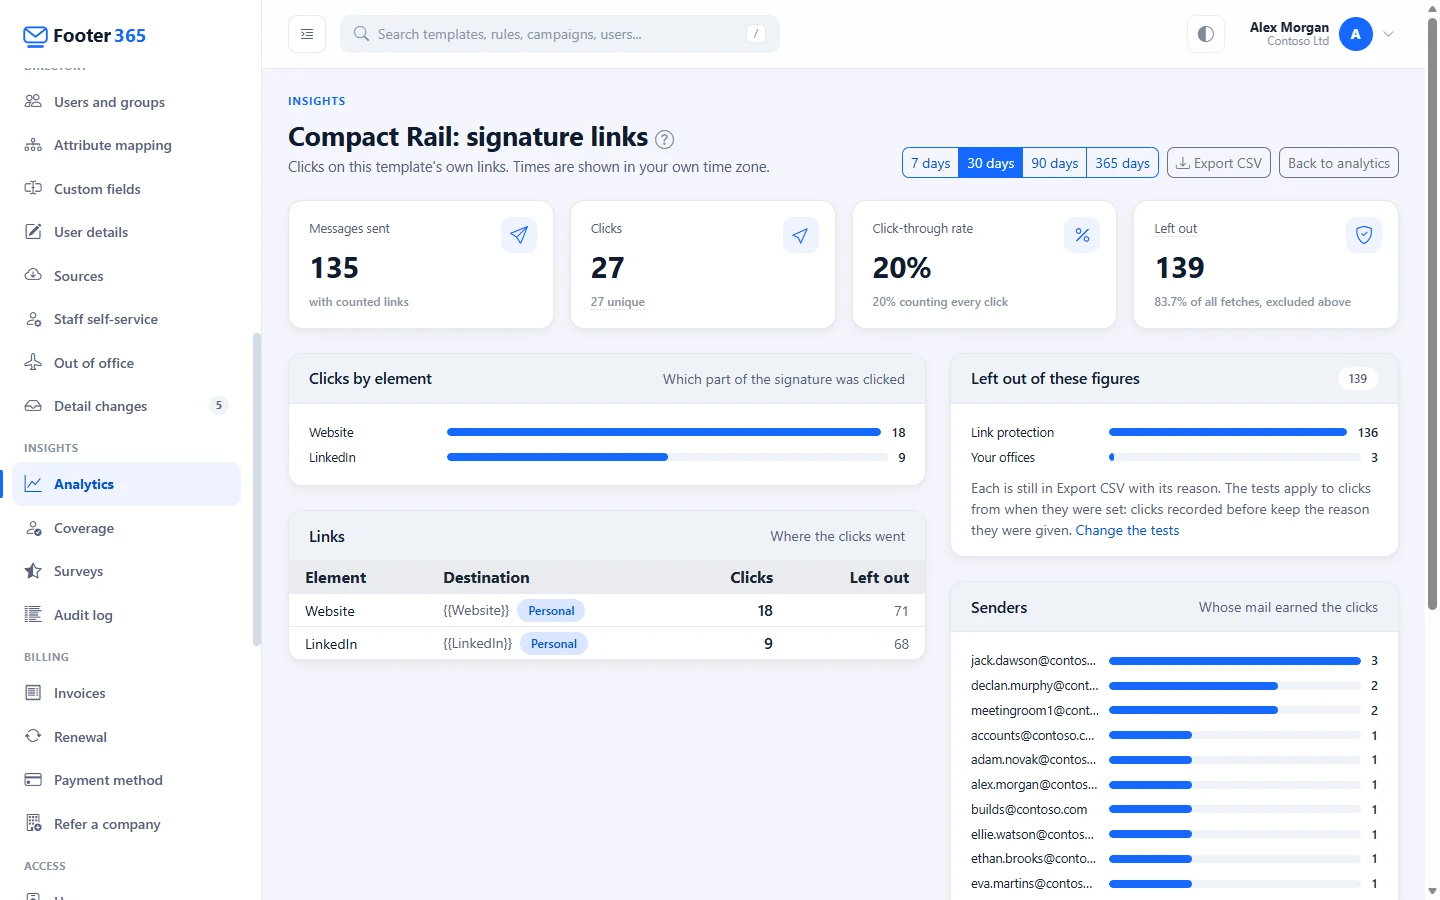Open the Alex Morgan avatar menu

click(1355, 34)
